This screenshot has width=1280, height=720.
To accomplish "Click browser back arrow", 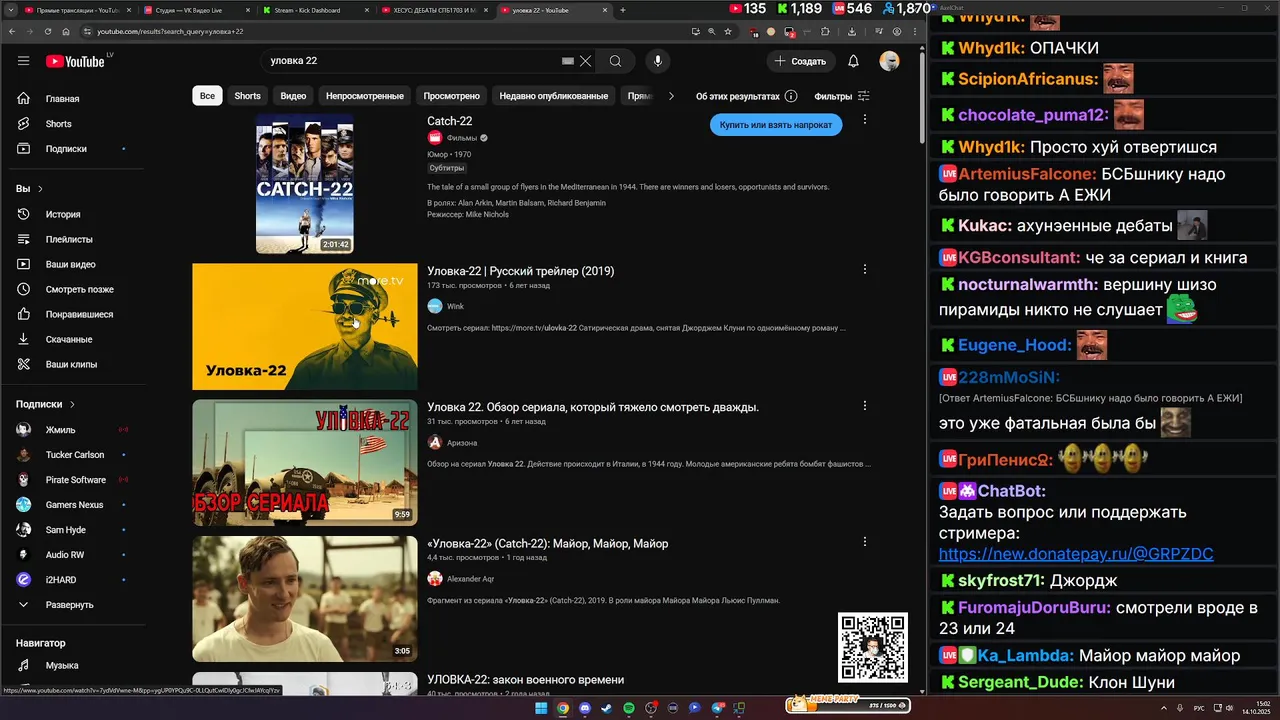I will pos(12,31).
